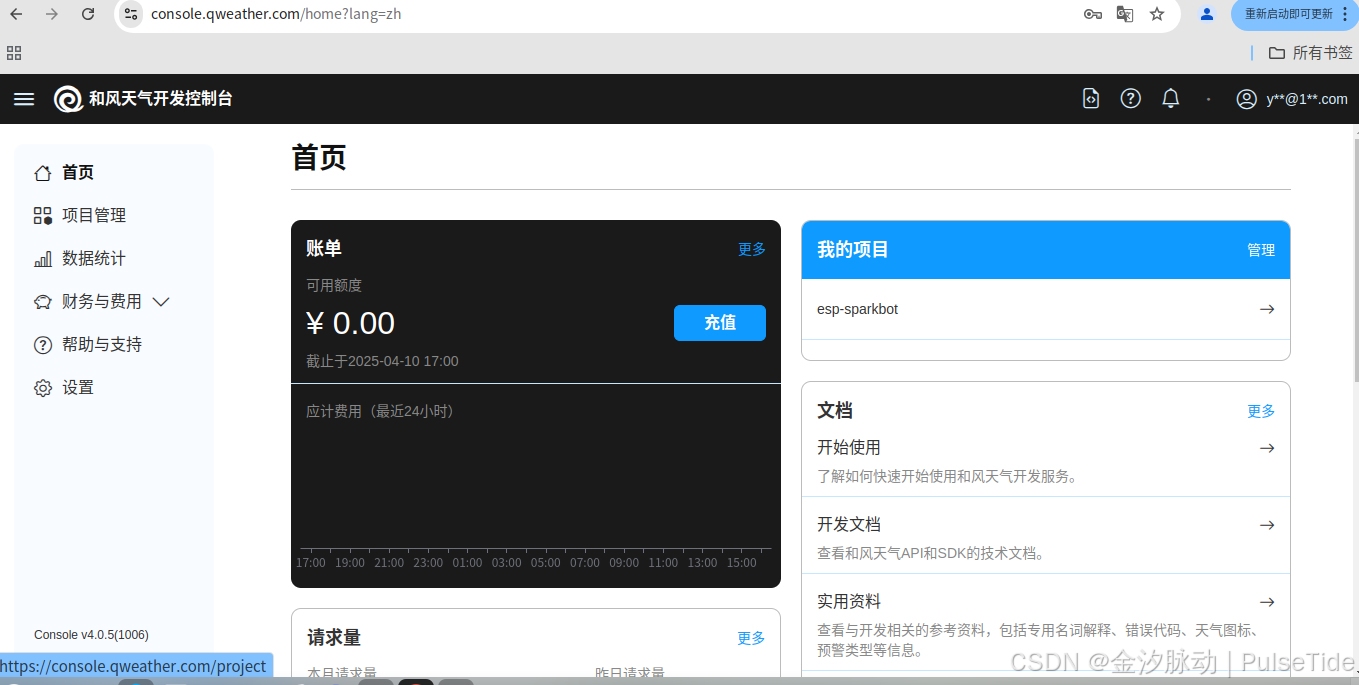Click the account name y**@1**.com

pyautogui.click(x=1307, y=99)
